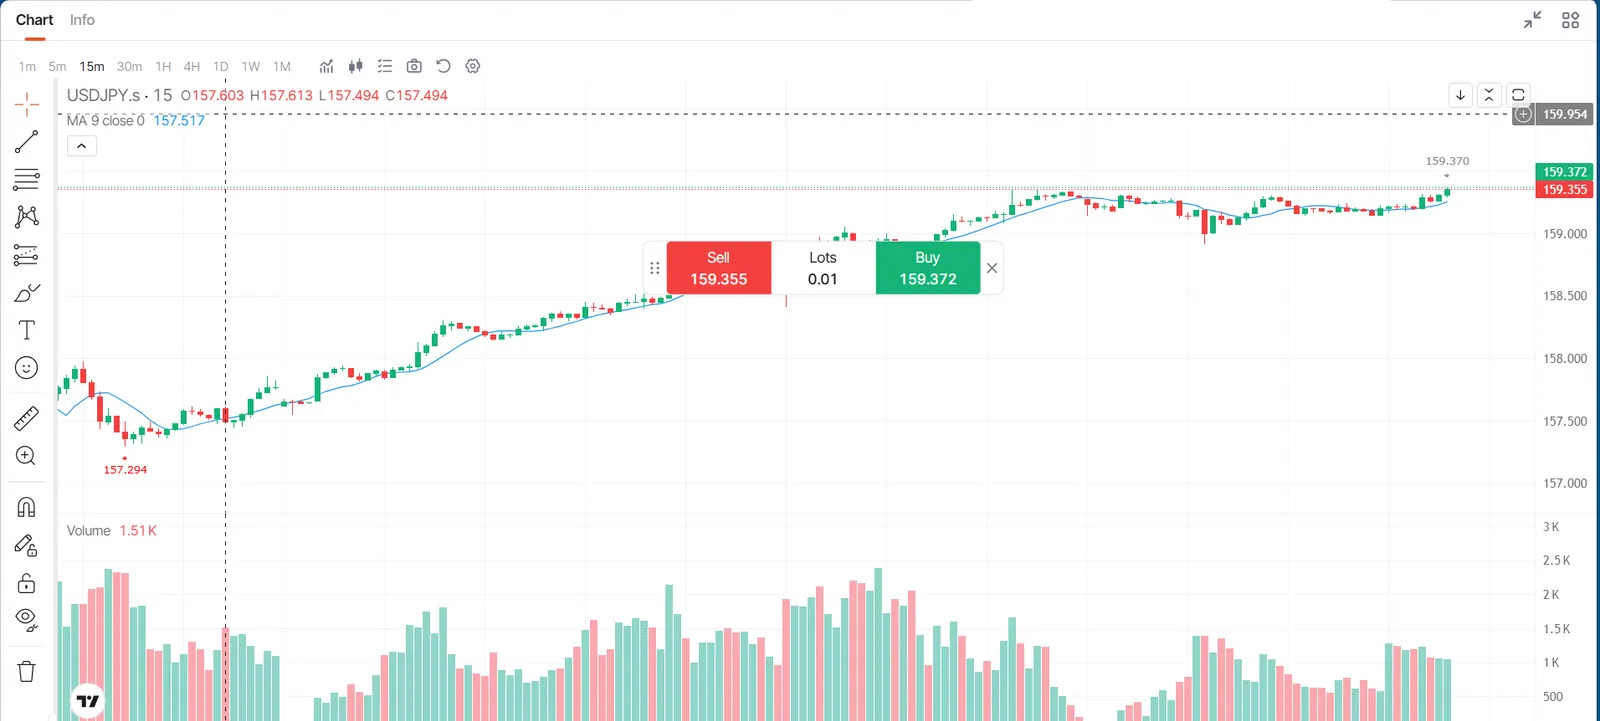Select the text annotation tool
1600x721 pixels.
click(27, 330)
